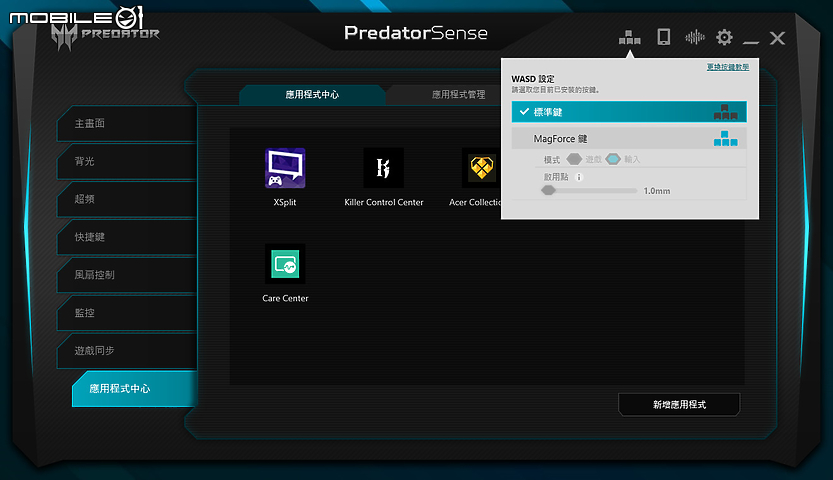Open the WASD keycap settings icon
The image size is (833, 480).
[630, 38]
